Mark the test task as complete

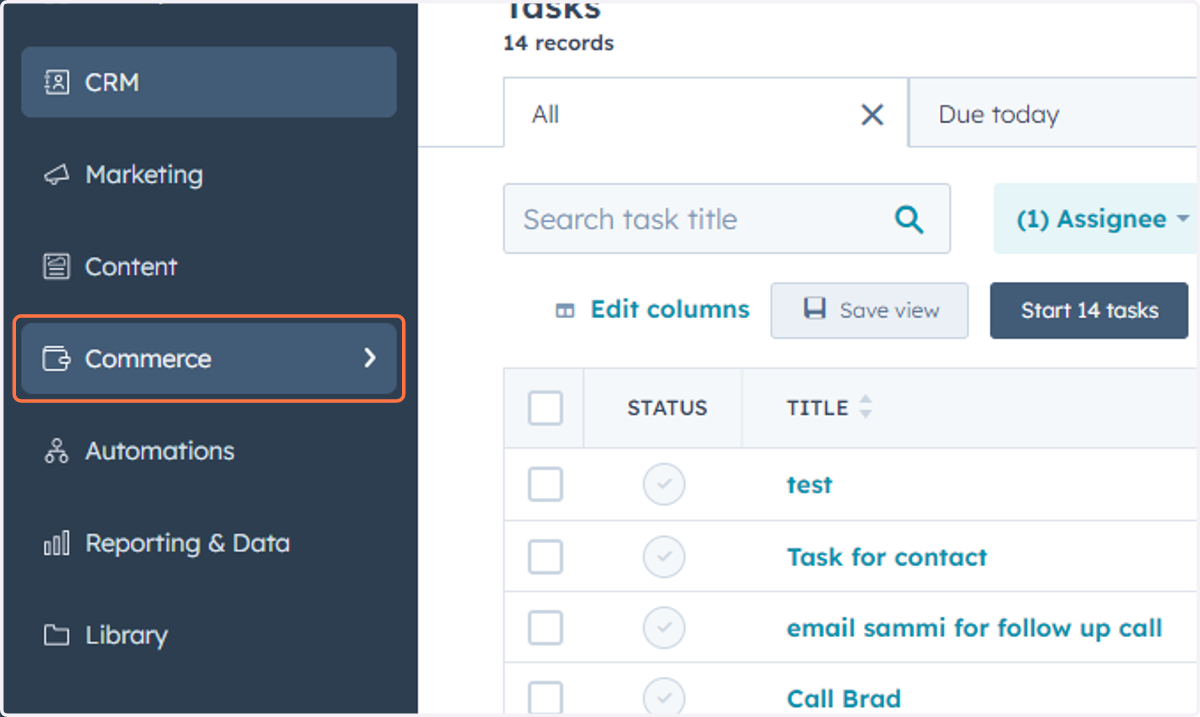(664, 485)
